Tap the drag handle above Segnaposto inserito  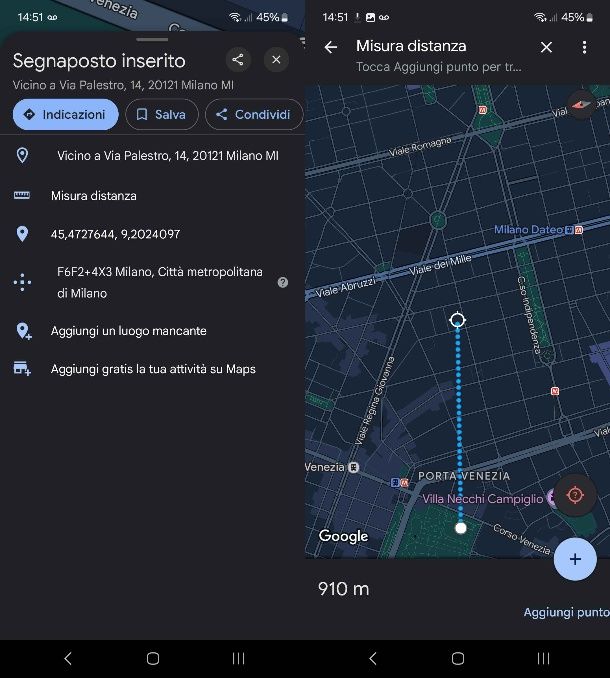[152, 39]
